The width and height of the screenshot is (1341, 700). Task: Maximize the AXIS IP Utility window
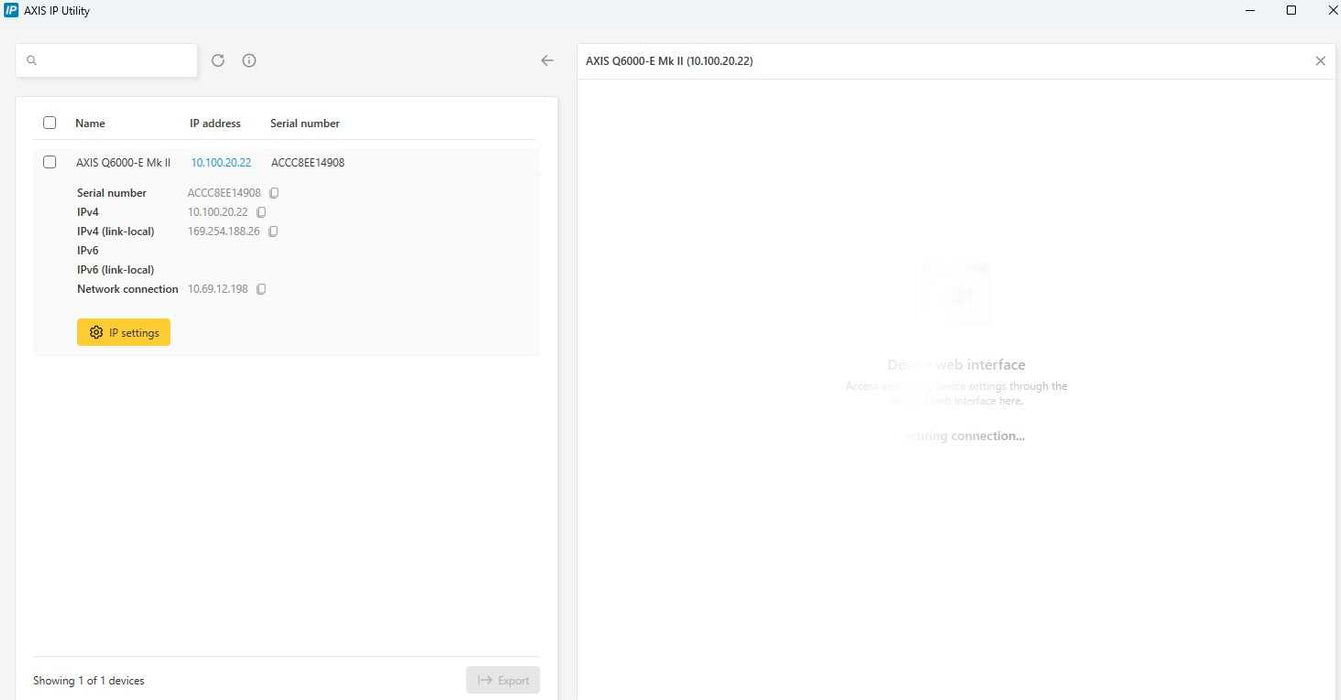(1291, 10)
